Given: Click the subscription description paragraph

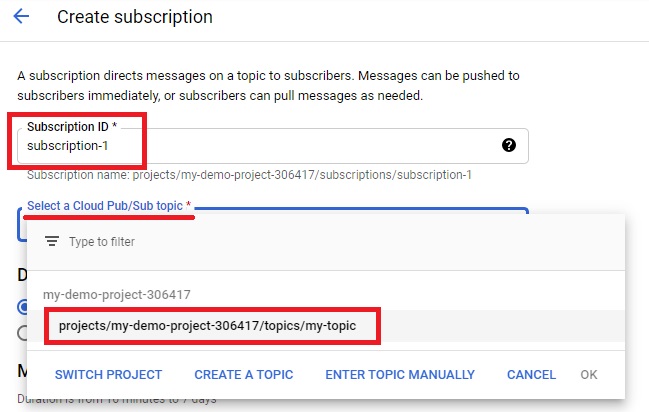Looking at the screenshot, I should tap(268, 86).
